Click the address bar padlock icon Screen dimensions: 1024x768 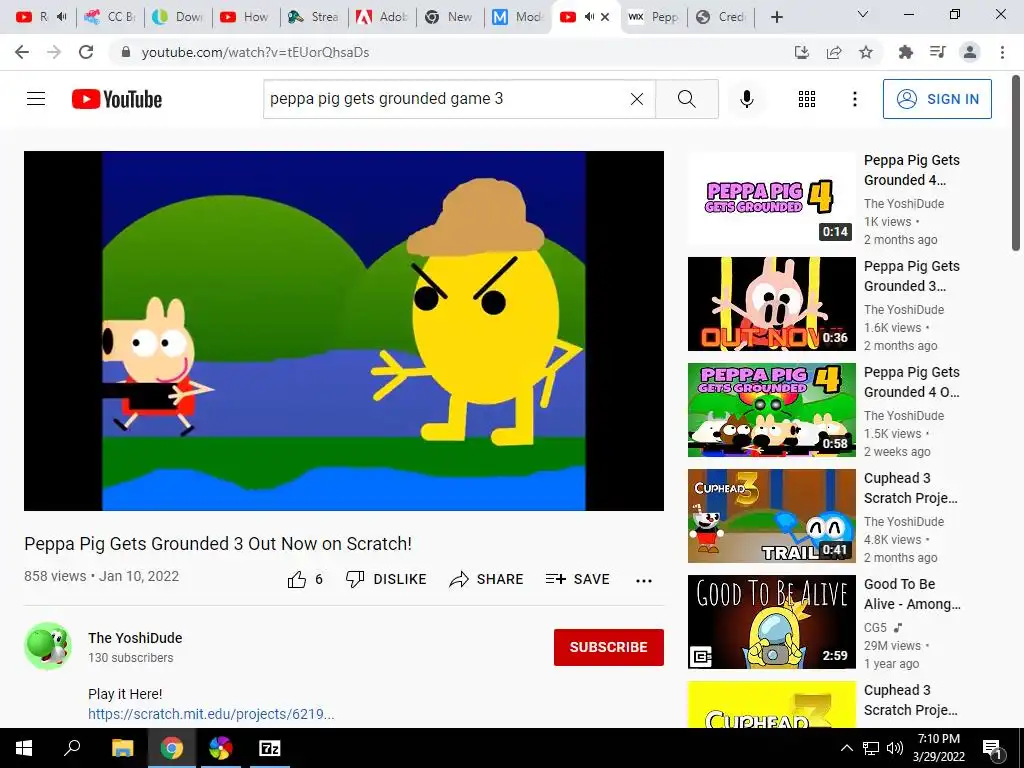(x=127, y=52)
